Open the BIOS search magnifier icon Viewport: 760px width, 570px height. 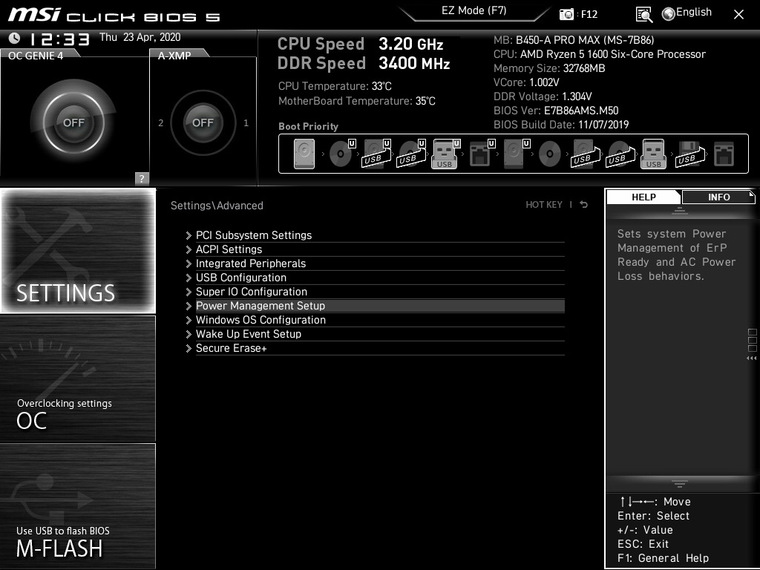644,15
